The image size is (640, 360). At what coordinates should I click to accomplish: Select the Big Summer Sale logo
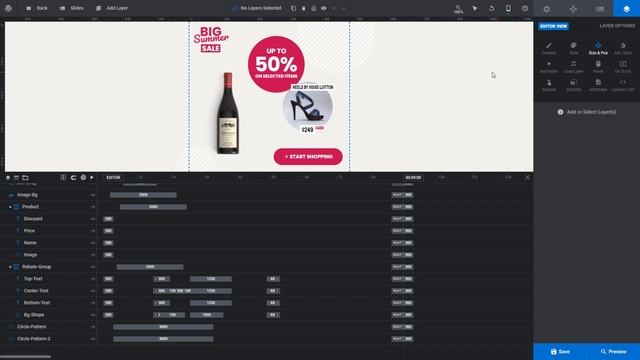click(211, 40)
